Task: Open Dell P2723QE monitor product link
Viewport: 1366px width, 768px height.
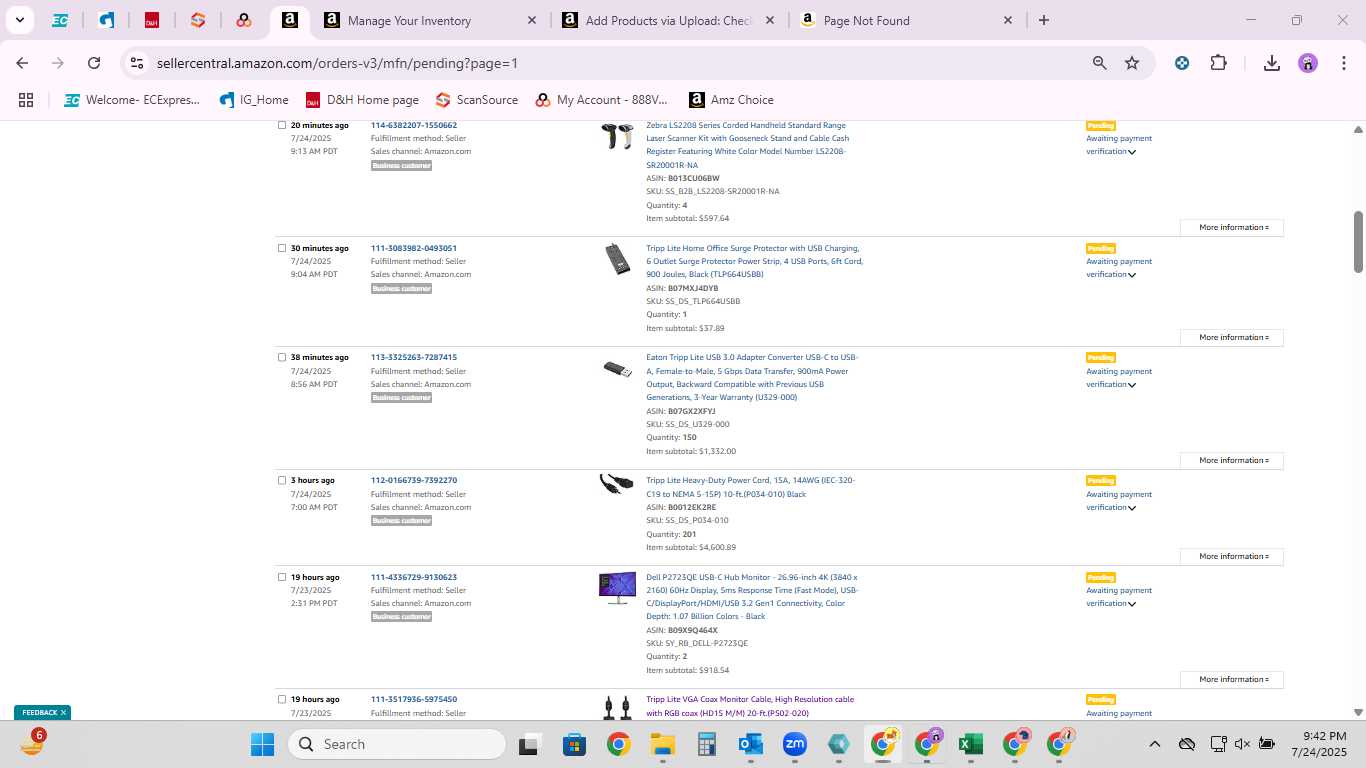Action: point(752,597)
